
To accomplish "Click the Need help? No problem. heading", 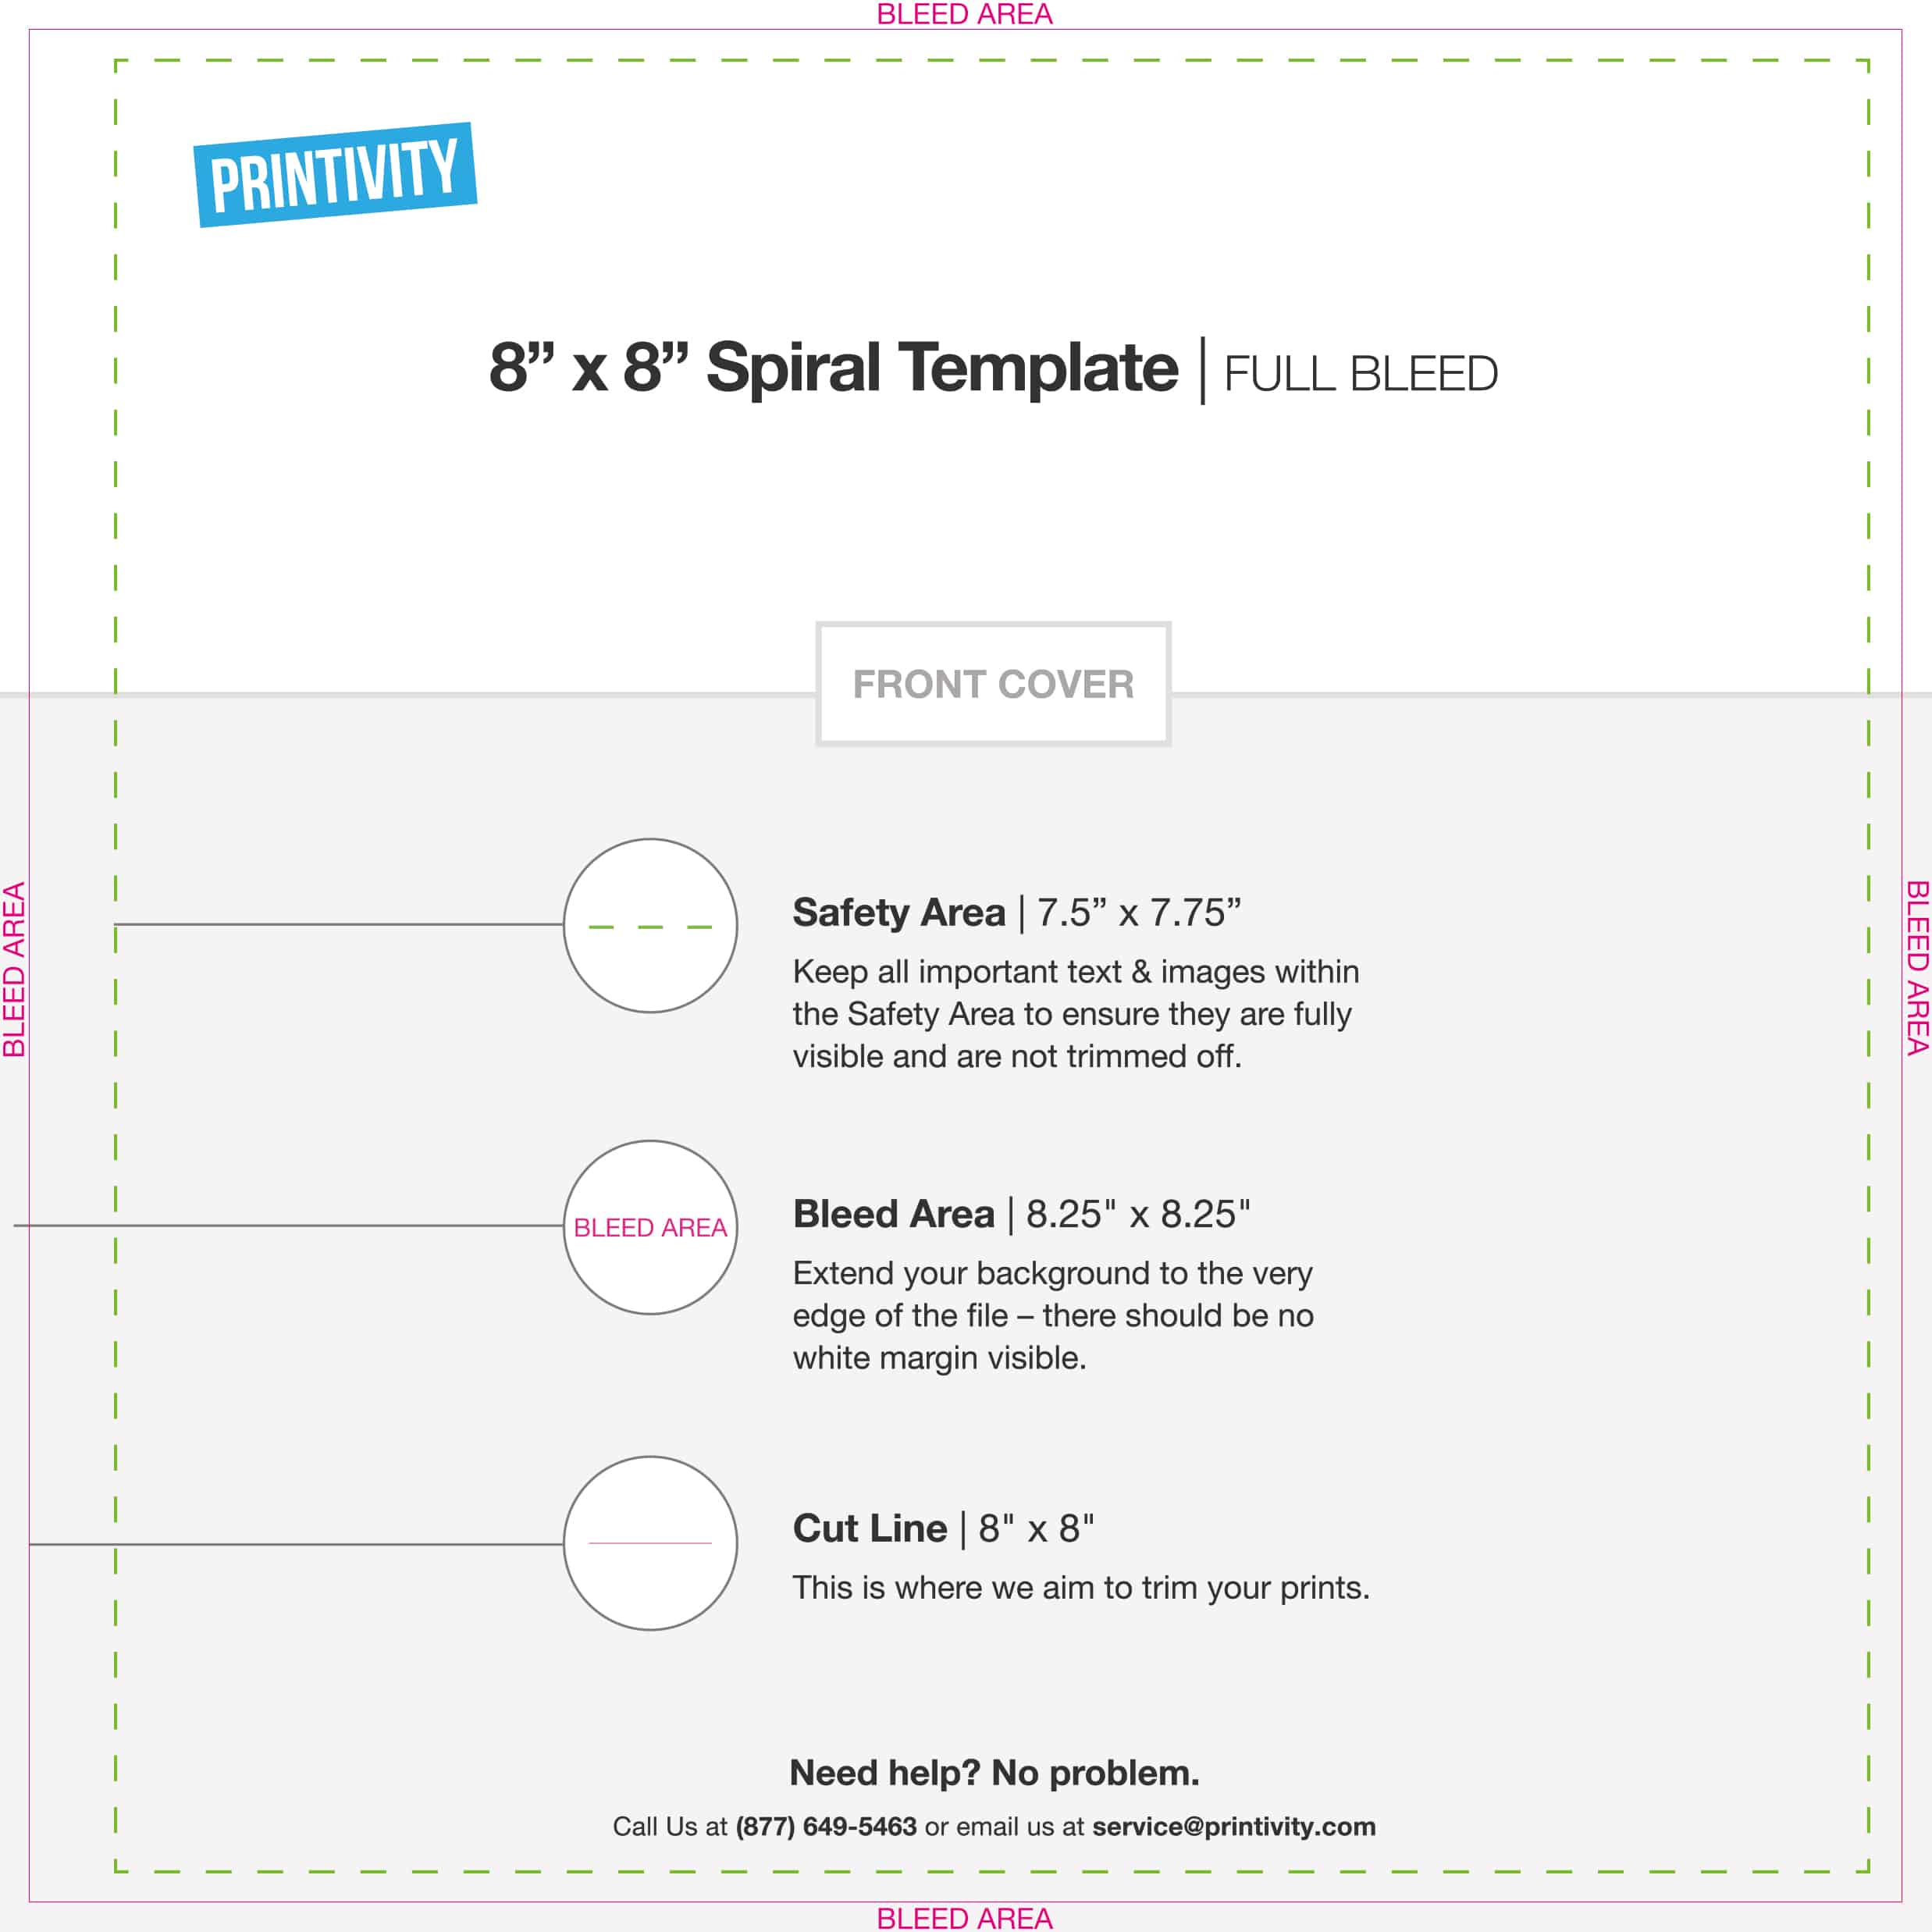I will click(994, 1772).
